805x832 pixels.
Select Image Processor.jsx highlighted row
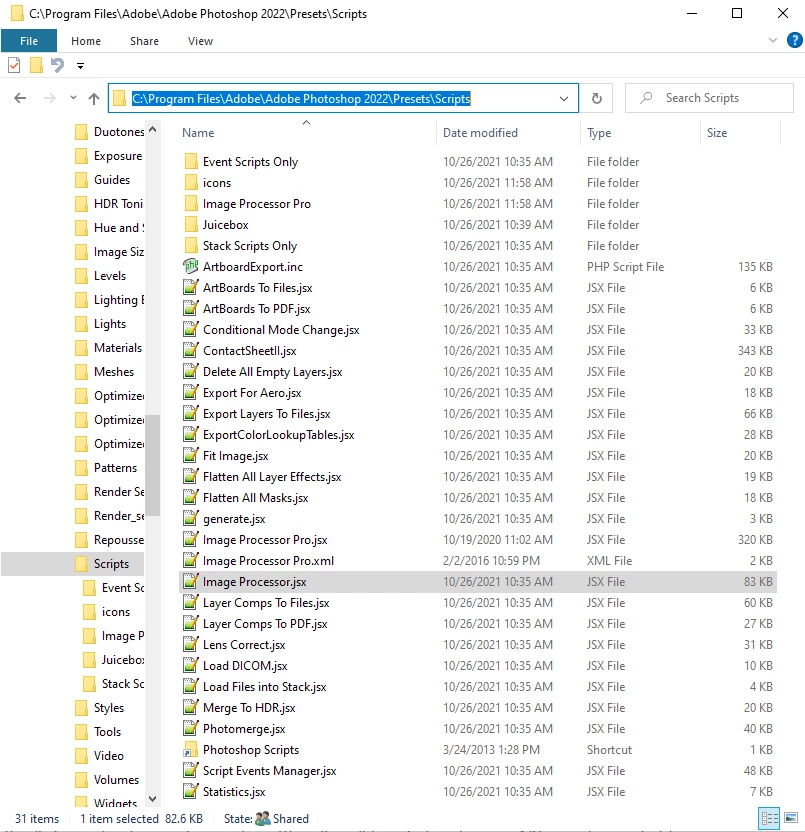478,582
